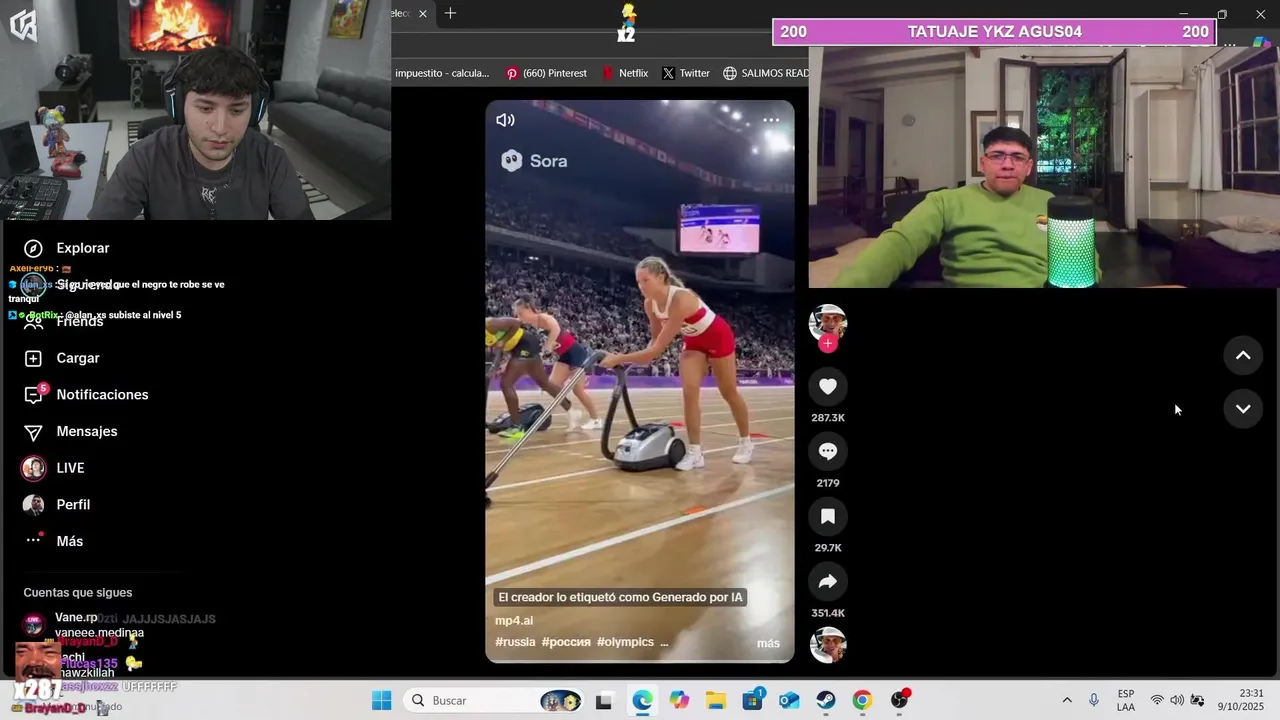Open the impuestito calculadora bookmark
The image size is (1280, 720).
click(442, 73)
